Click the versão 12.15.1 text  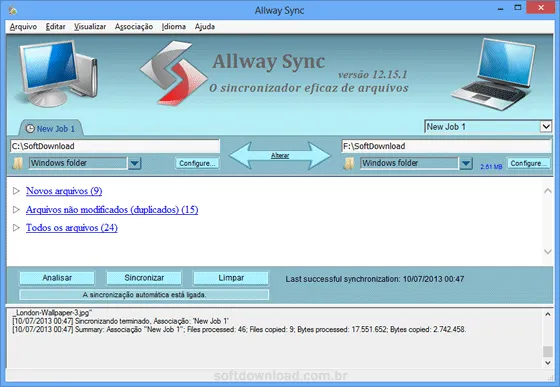pos(372,75)
